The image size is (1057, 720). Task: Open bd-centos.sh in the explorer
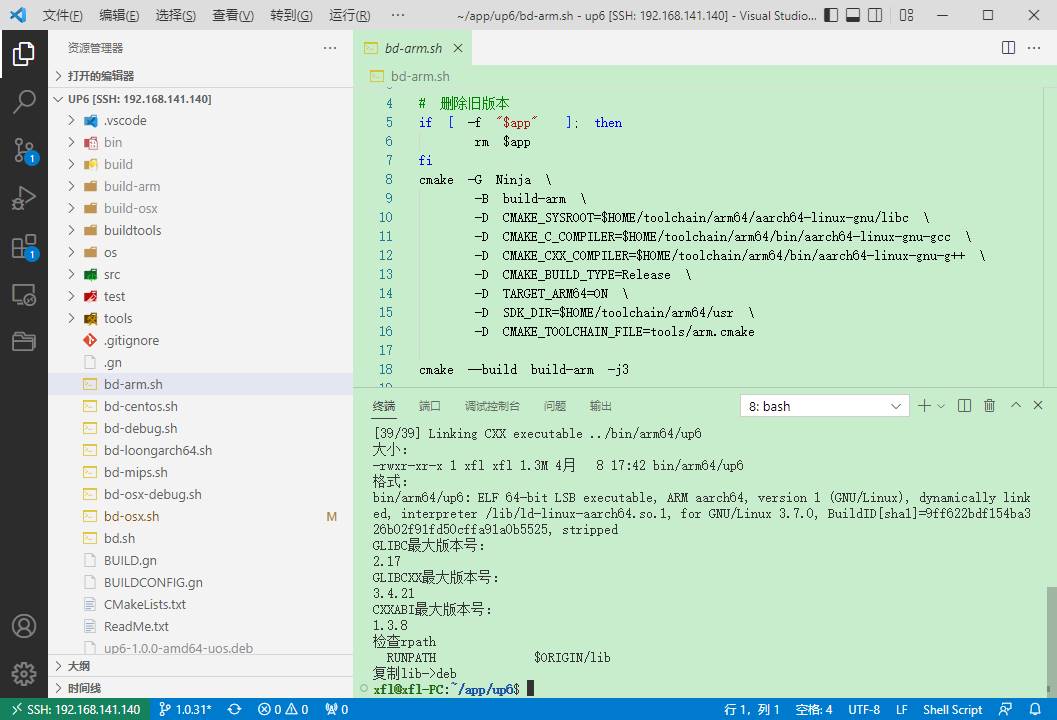tap(140, 406)
